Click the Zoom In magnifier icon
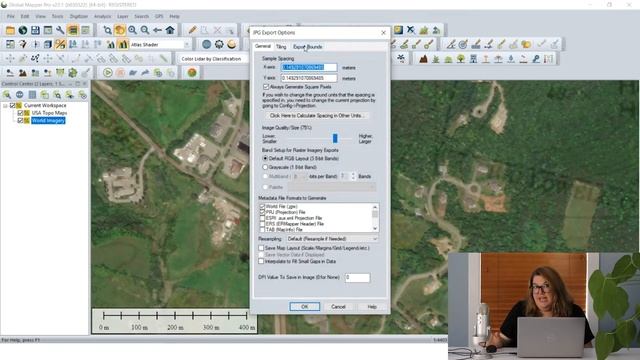The width and height of the screenshot is (640, 360). point(132,30)
